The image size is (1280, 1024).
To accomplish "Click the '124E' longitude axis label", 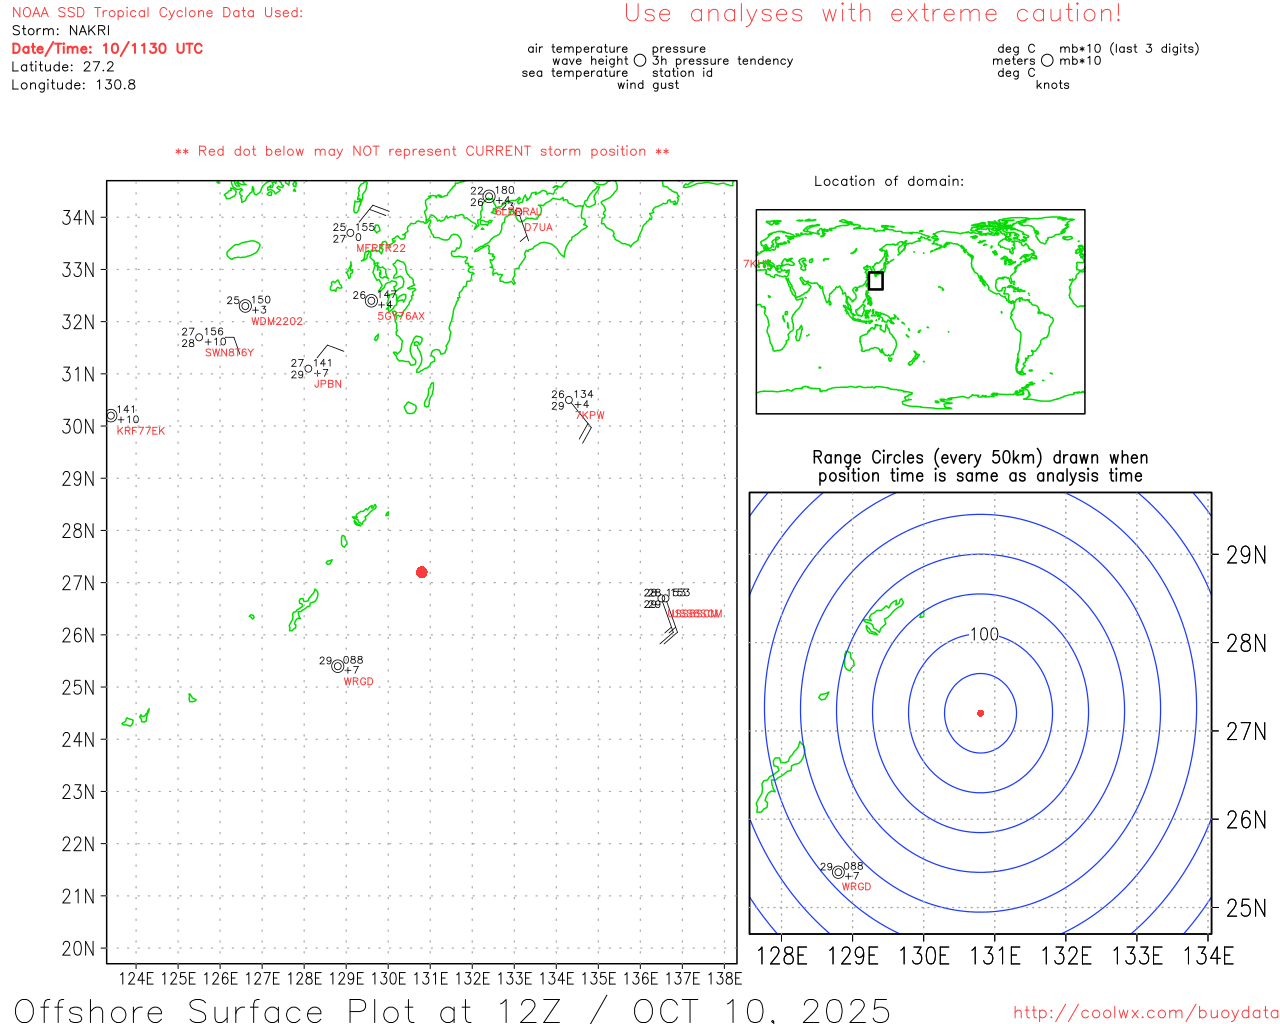I will point(136,978).
